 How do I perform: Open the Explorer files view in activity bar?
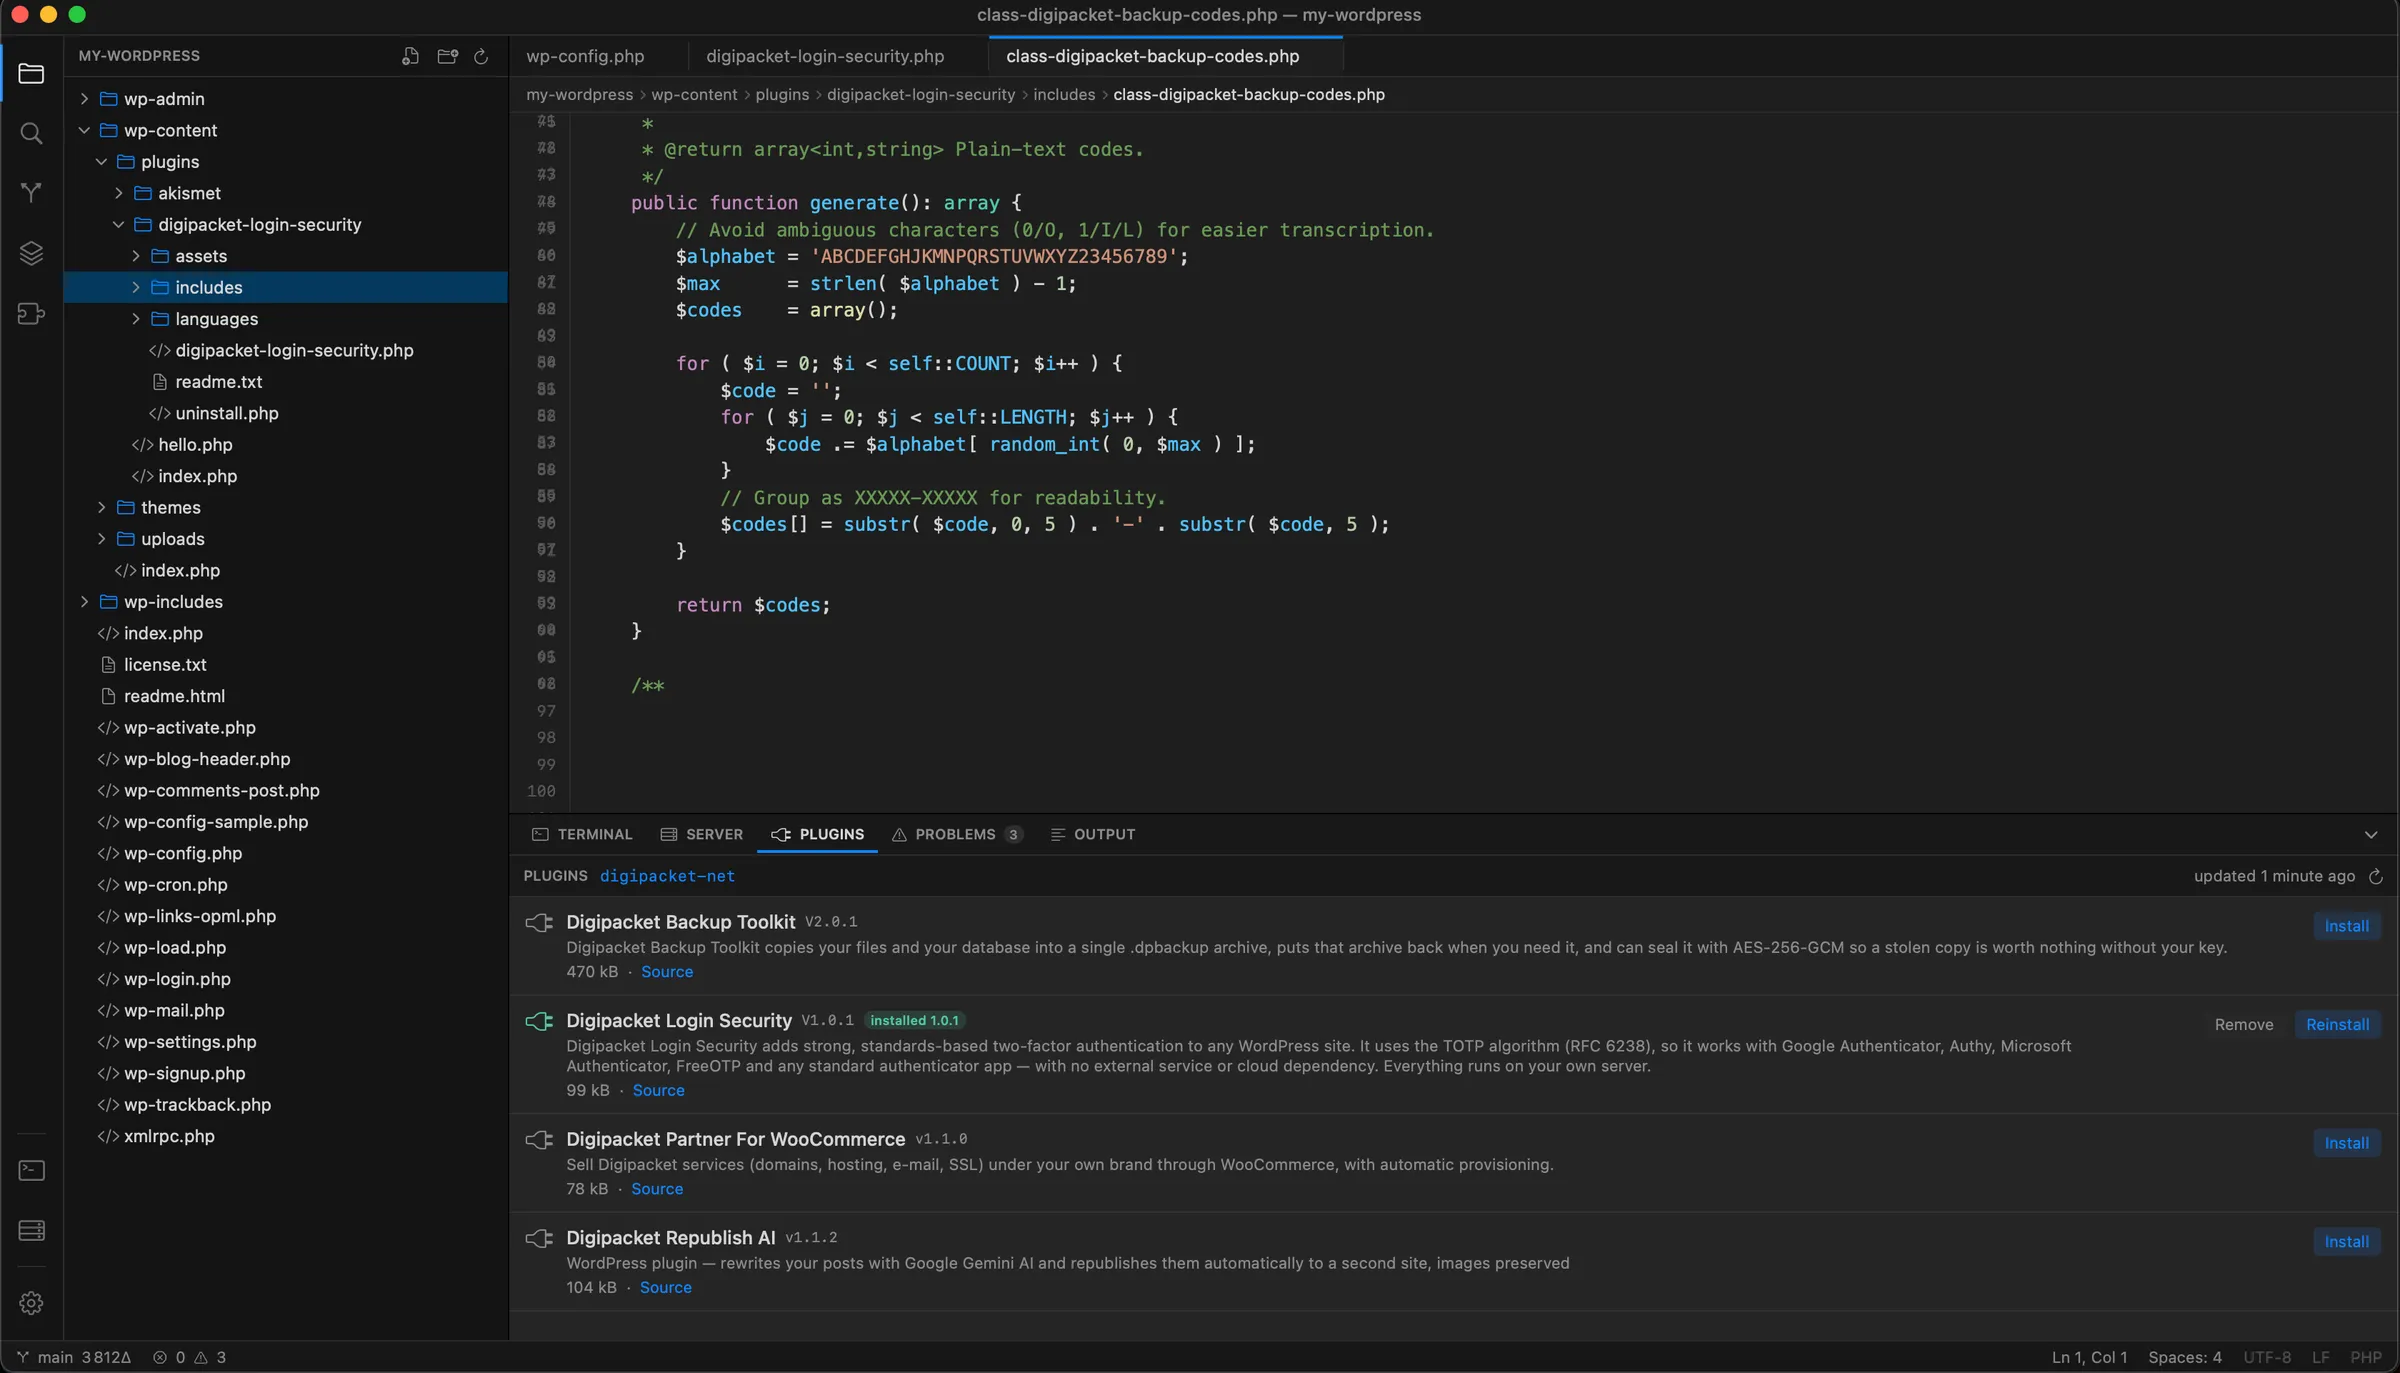click(x=31, y=74)
